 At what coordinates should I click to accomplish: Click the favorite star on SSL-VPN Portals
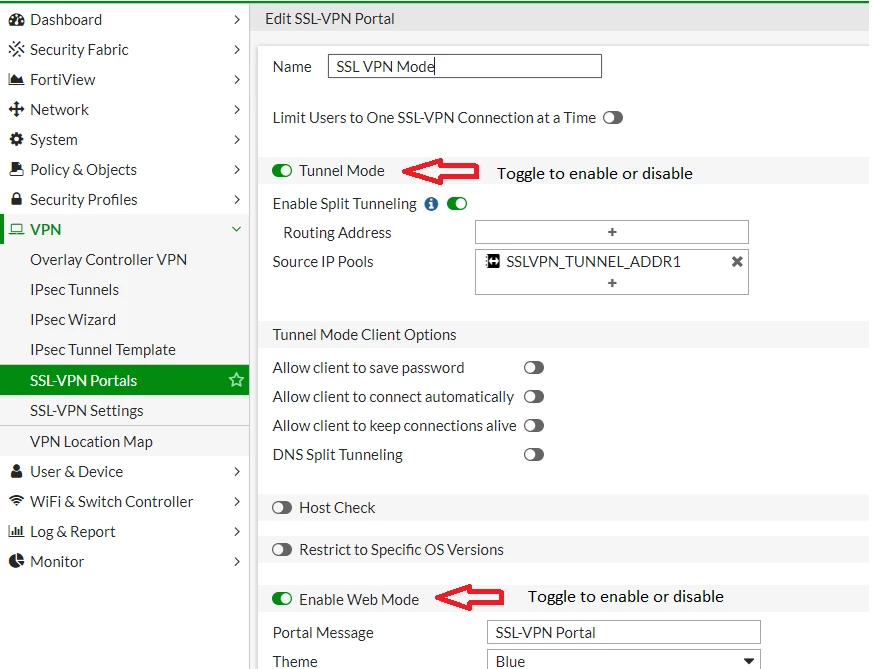click(x=236, y=380)
